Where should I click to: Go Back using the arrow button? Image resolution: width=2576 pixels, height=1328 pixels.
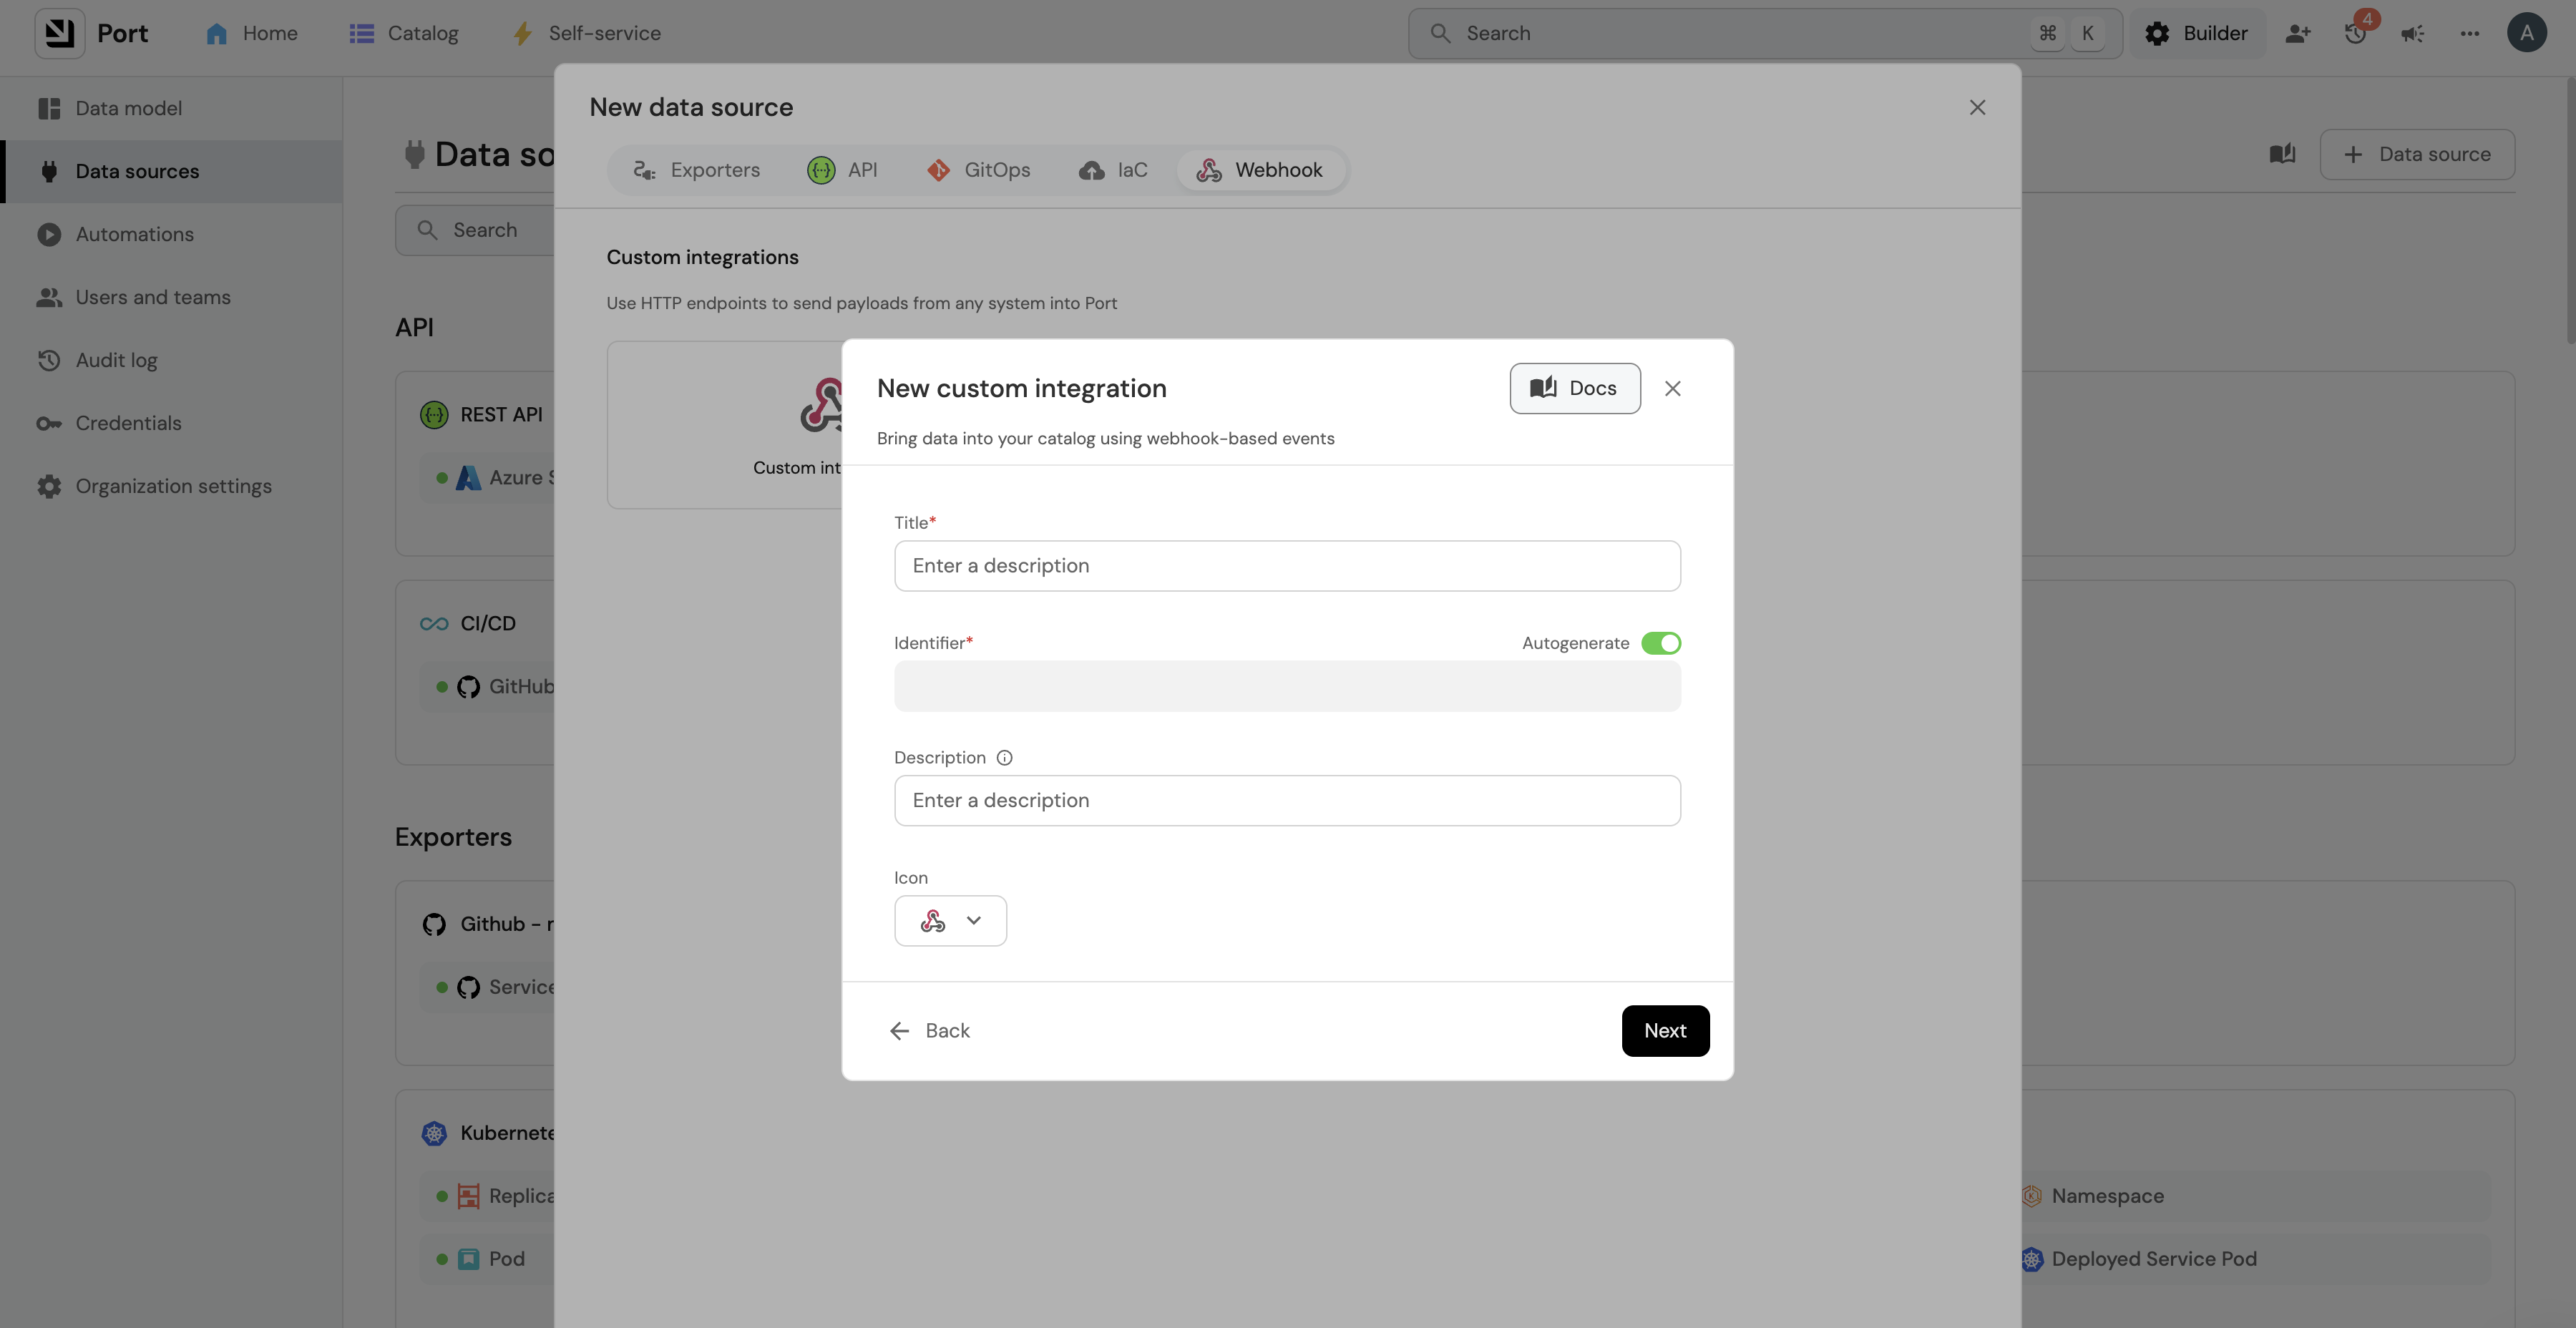tap(929, 1030)
